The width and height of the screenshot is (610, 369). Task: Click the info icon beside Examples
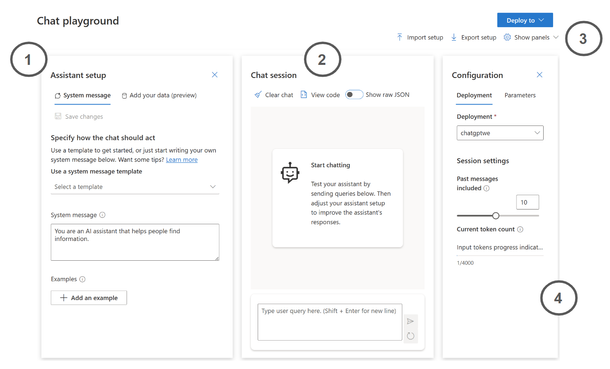[x=82, y=279]
